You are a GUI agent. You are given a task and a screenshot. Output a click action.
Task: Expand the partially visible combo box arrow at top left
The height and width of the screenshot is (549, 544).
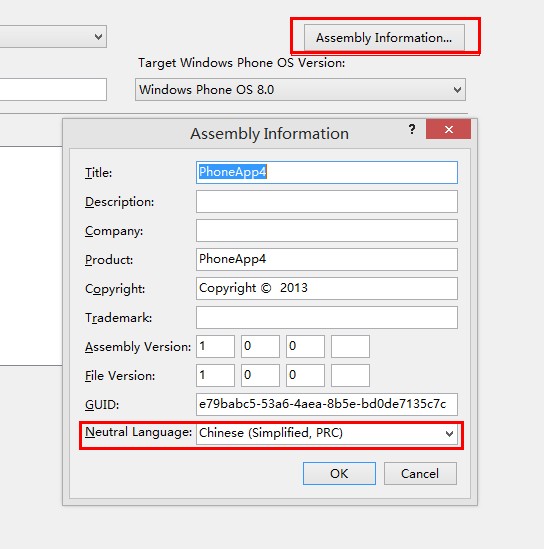pyautogui.click(x=98, y=36)
